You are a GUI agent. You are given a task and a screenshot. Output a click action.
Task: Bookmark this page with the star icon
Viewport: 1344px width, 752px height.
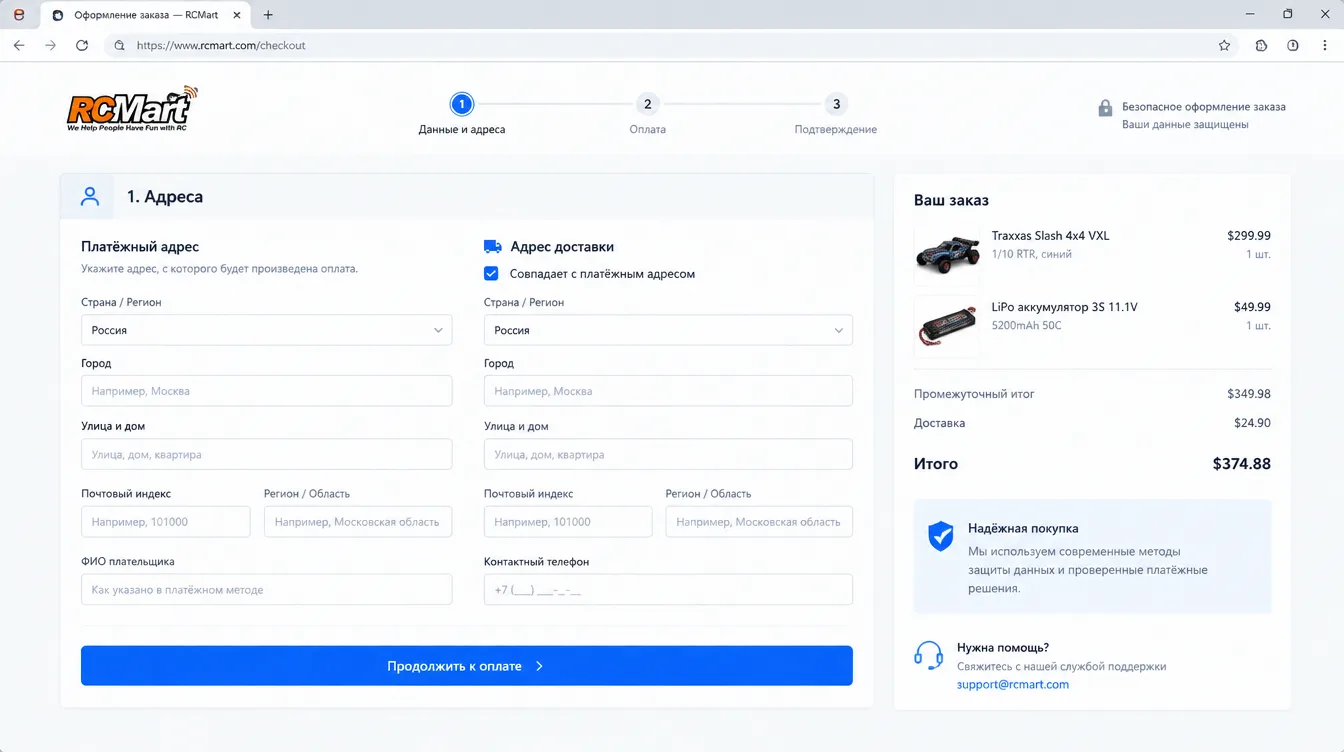click(1224, 45)
